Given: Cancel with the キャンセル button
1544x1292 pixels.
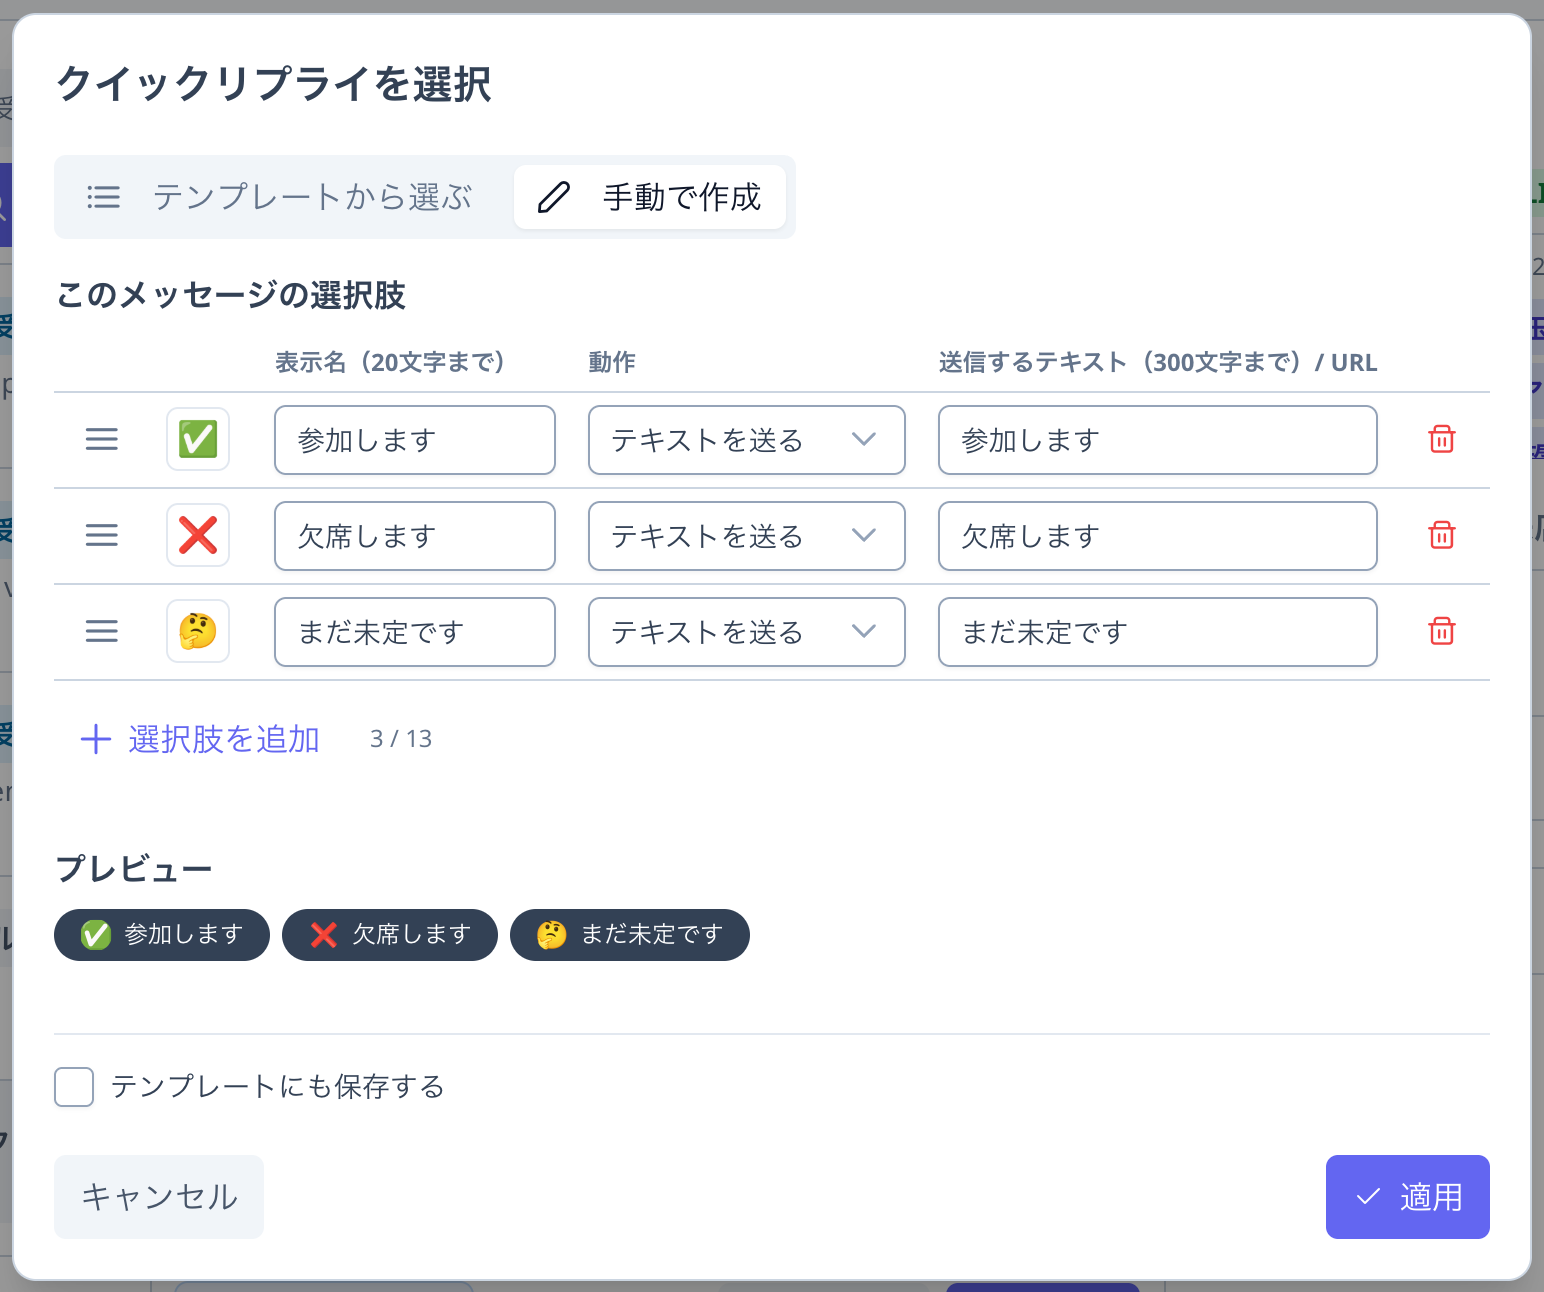Looking at the screenshot, I should tap(159, 1197).
